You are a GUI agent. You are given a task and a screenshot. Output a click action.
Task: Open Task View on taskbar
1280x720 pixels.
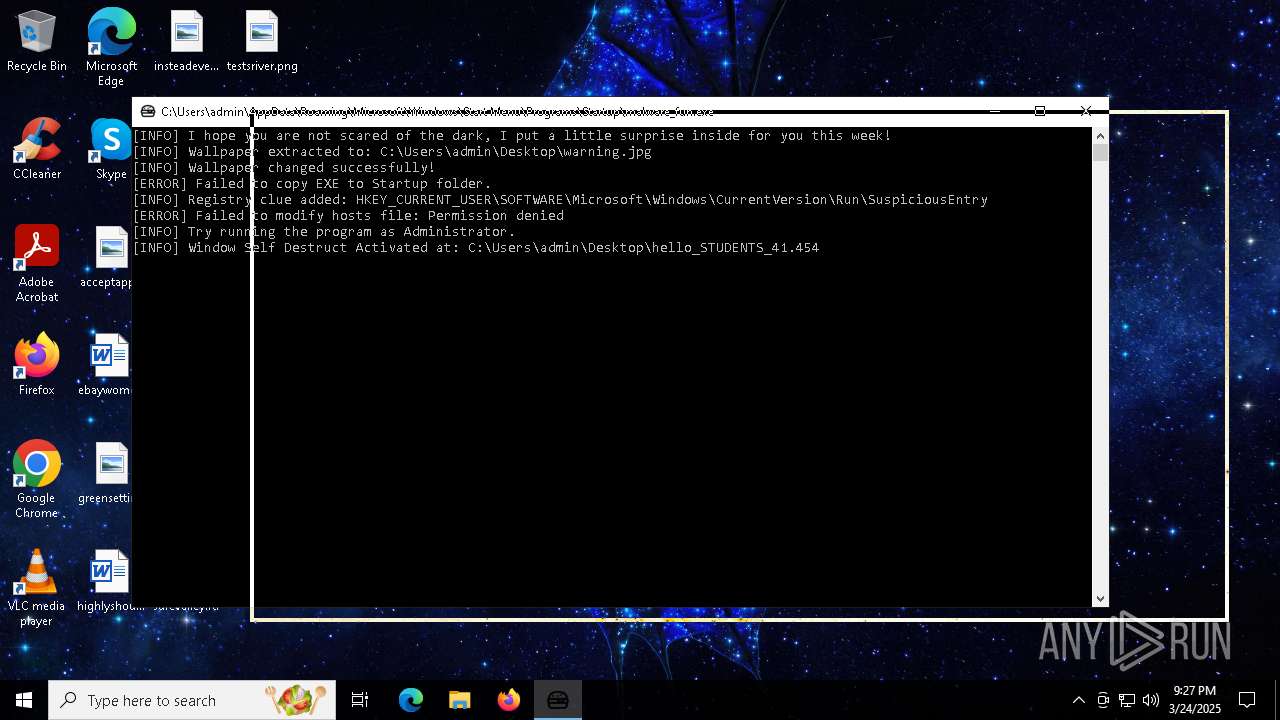[360, 700]
